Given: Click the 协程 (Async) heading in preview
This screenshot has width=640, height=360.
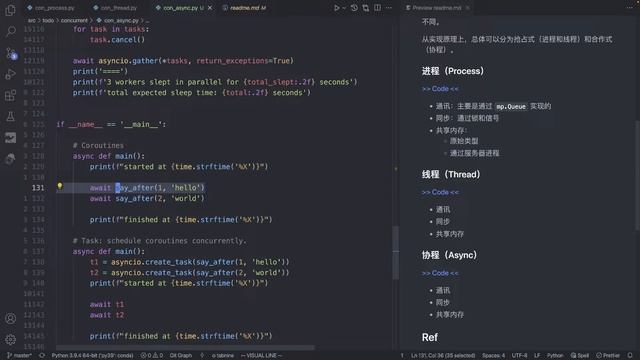Looking at the screenshot, I should [449, 255].
